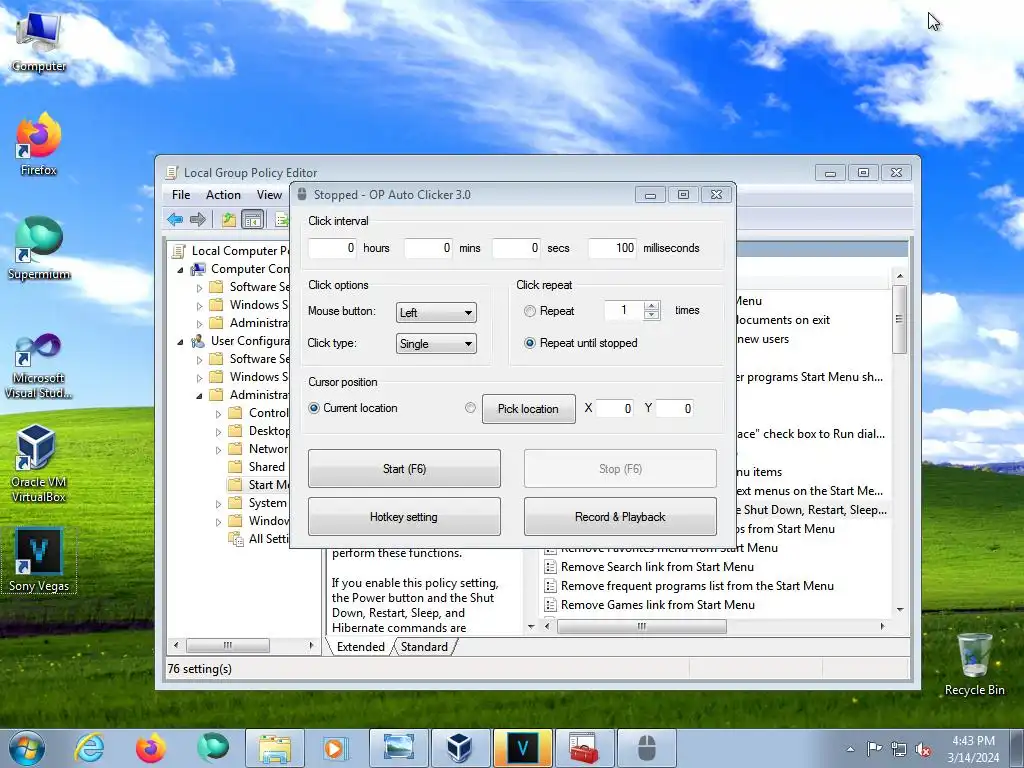The height and width of the screenshot is (768, 1024).
Task: Open the Click type dropdown
Action: pyautogui.click(x=436, y=344)
